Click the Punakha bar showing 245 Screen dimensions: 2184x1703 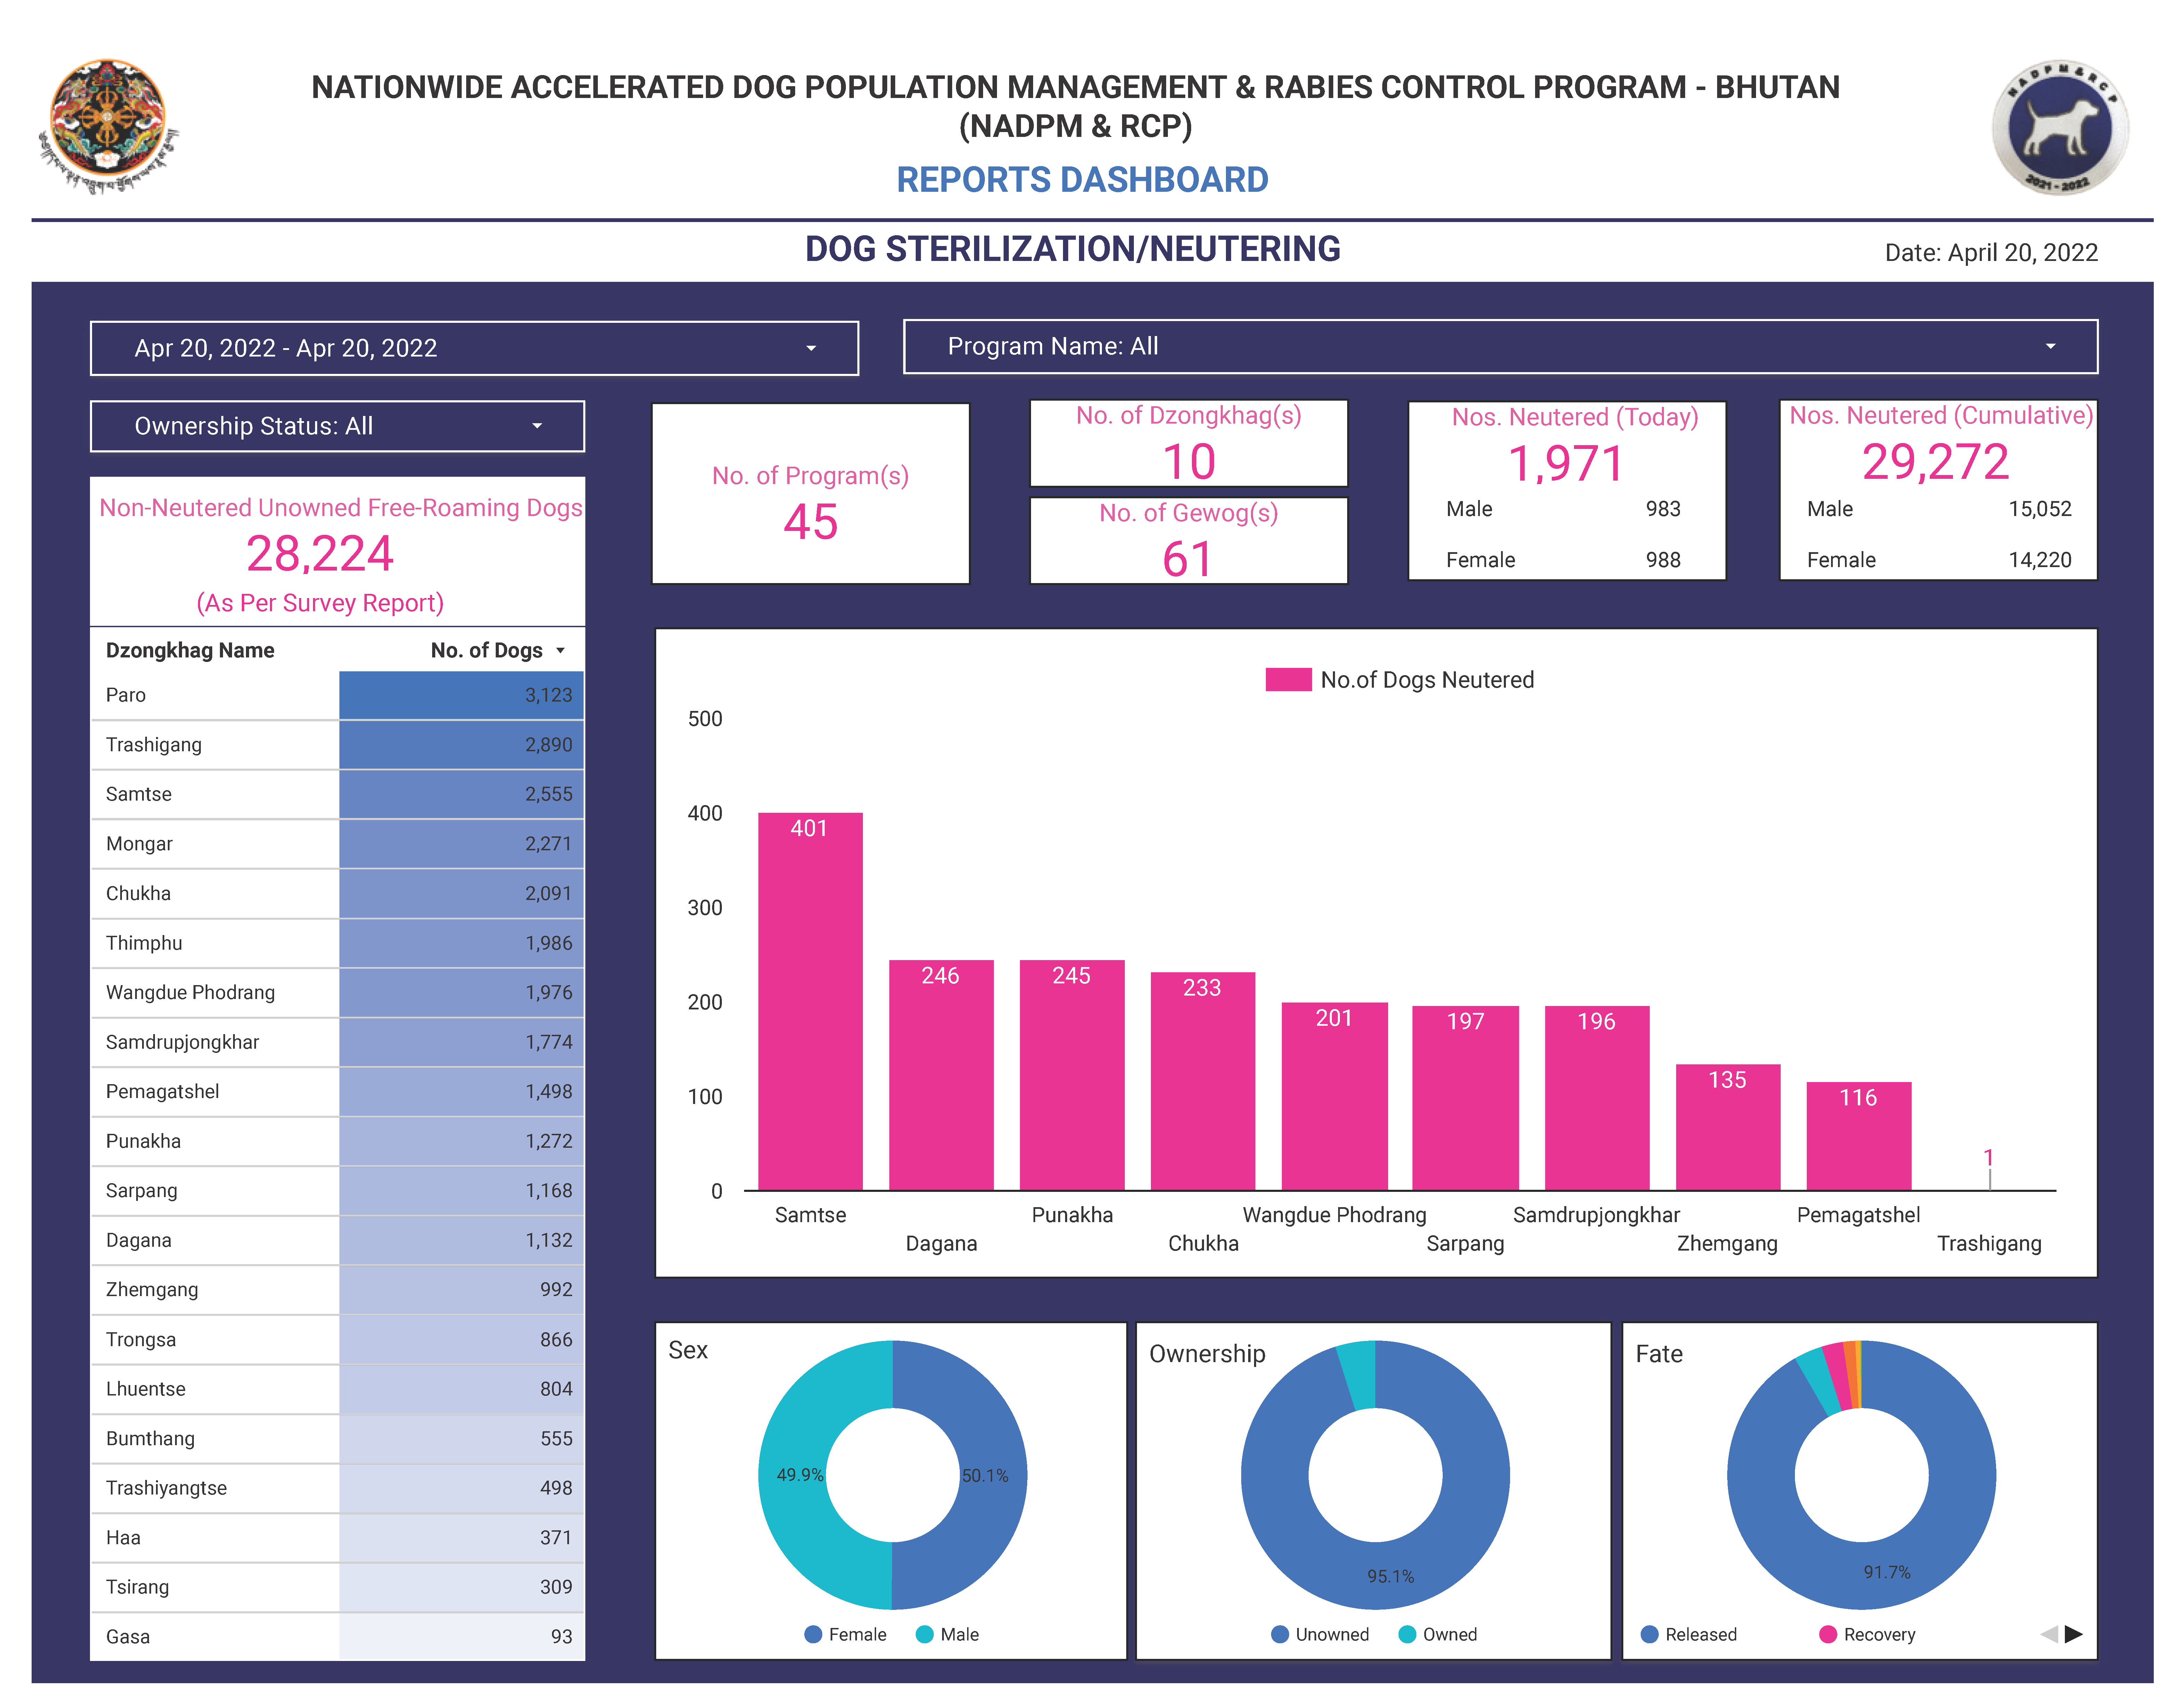(x=1072, y=1075)
